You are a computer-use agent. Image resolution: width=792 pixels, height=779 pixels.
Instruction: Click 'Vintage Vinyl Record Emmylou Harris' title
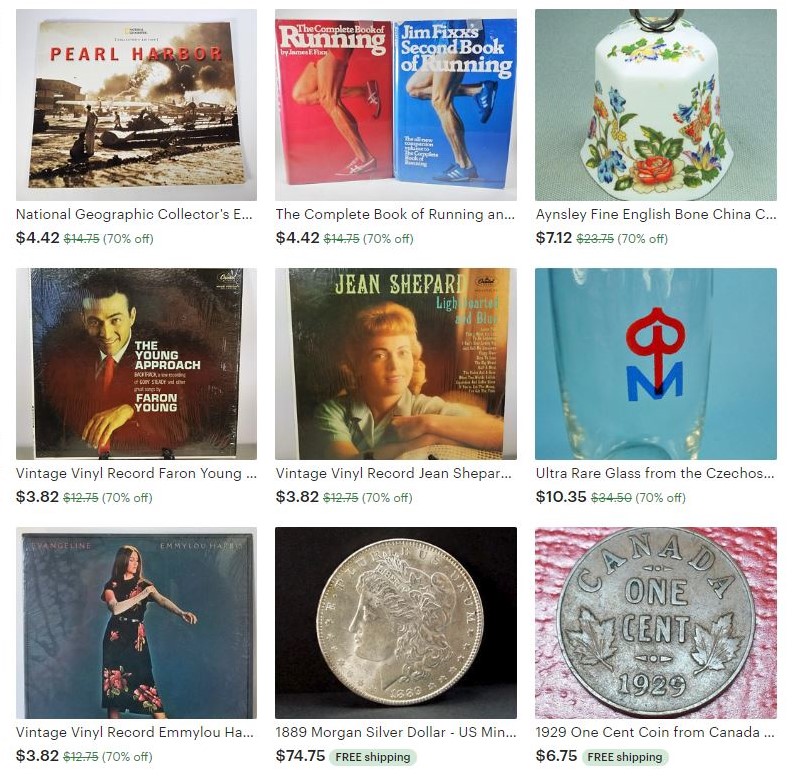click(x=135, y=733)
